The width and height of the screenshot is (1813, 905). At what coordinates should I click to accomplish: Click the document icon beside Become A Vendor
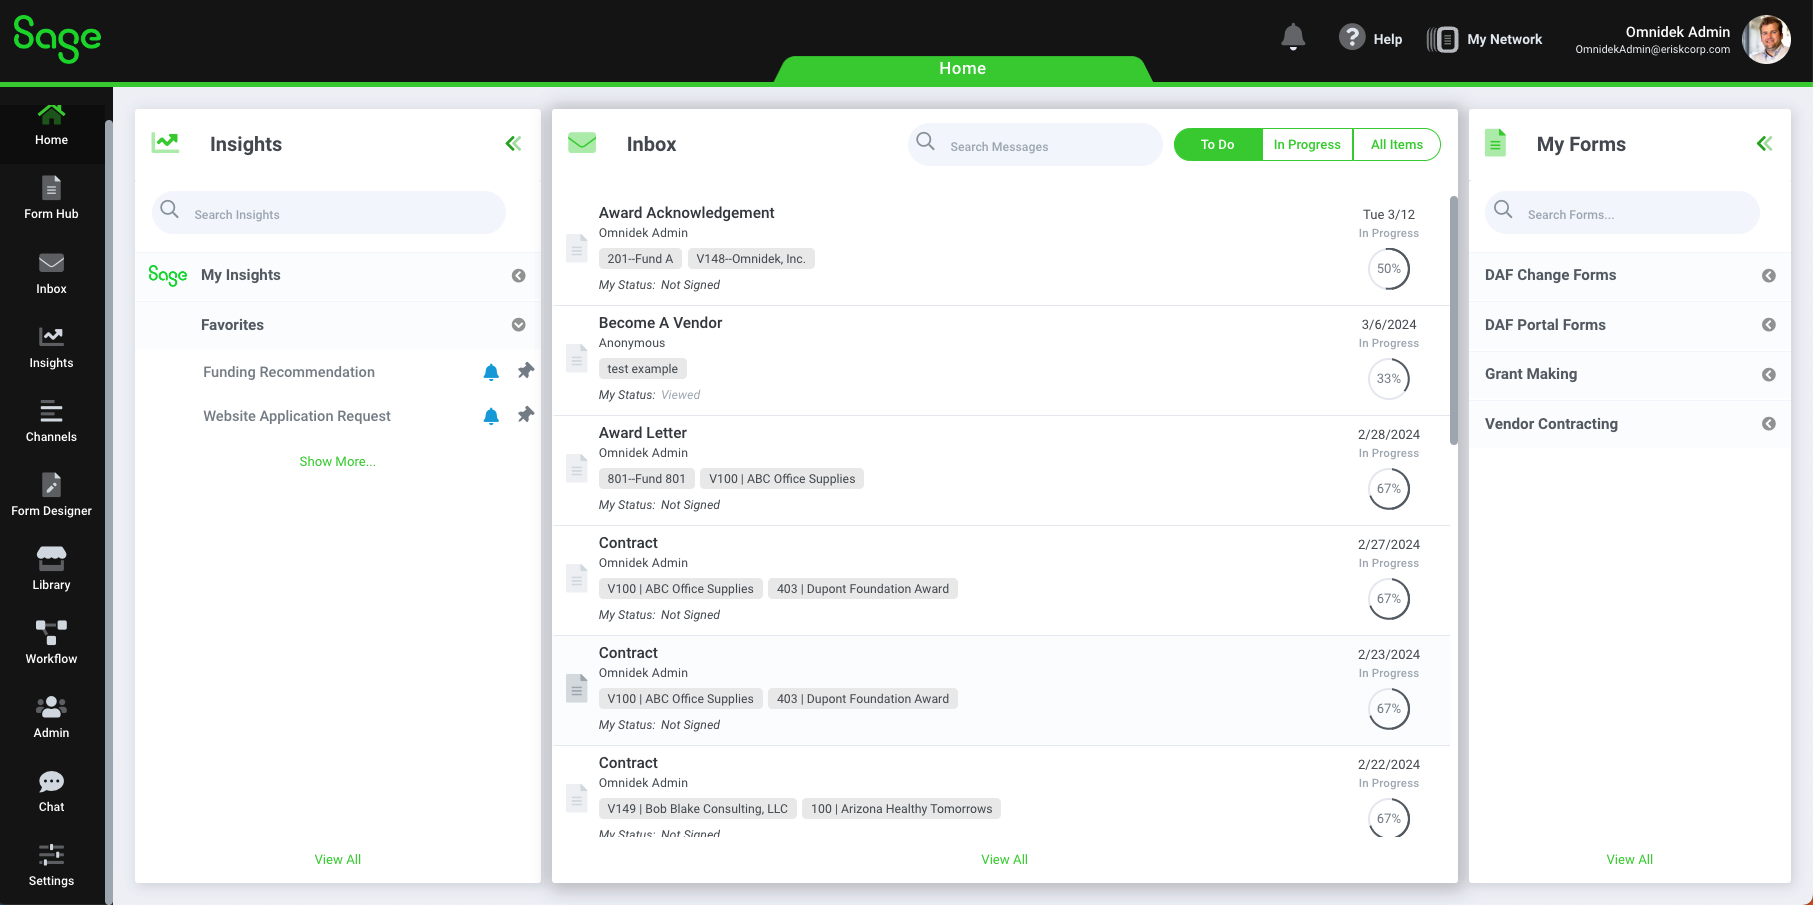[577, 358]
